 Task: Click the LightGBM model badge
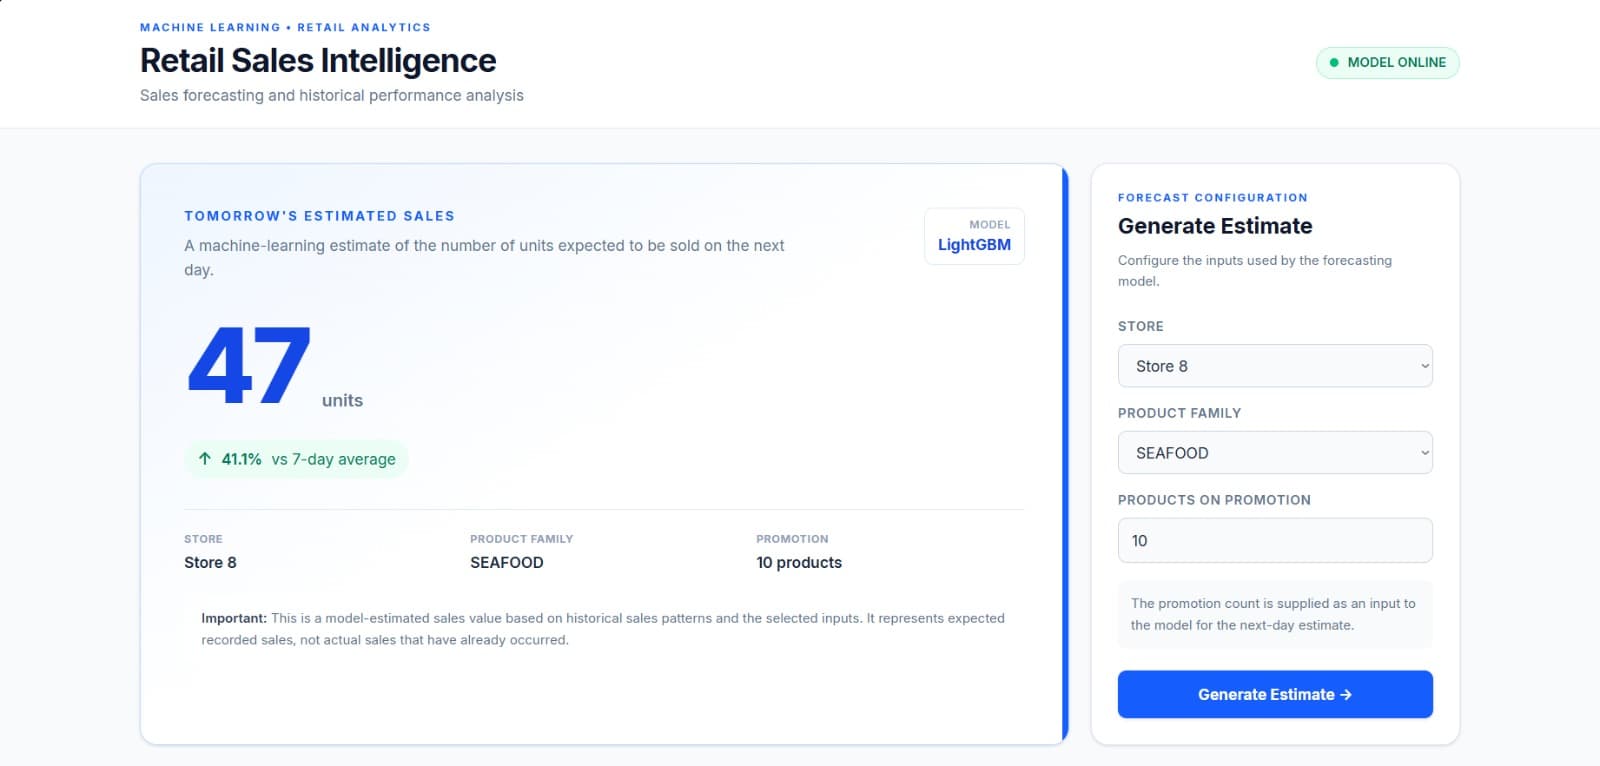point(974,236)
